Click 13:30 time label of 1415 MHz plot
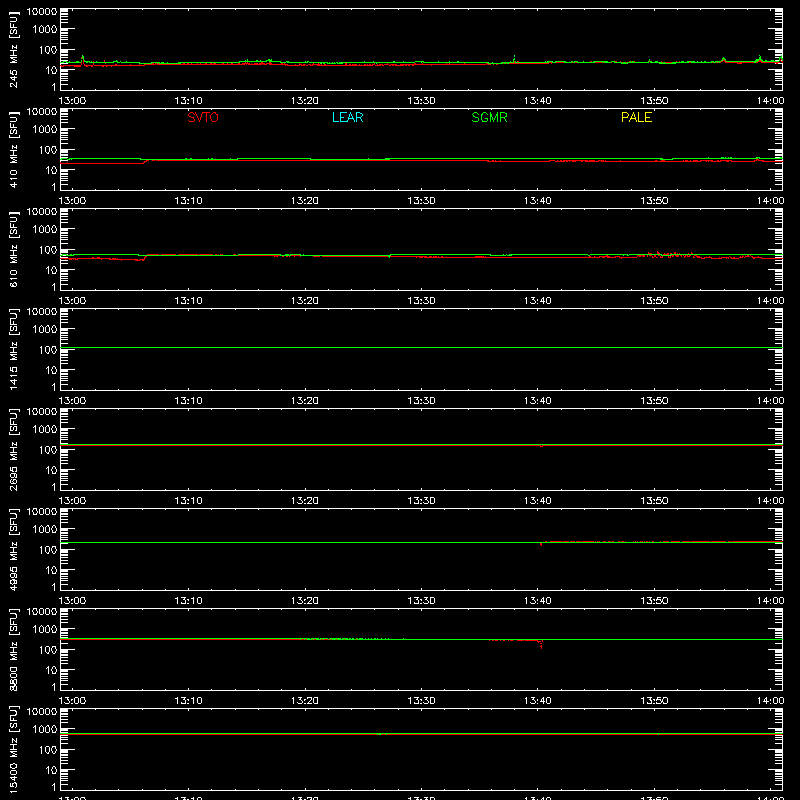 (421, 401)
